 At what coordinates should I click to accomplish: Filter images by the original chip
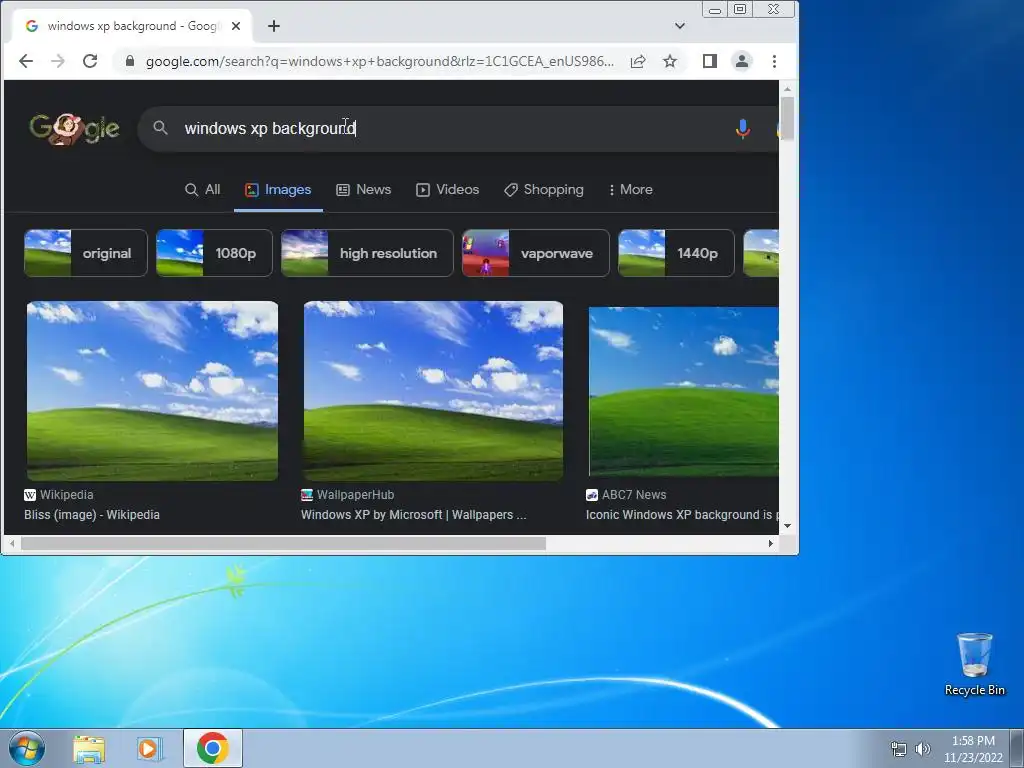pos(86,253)
